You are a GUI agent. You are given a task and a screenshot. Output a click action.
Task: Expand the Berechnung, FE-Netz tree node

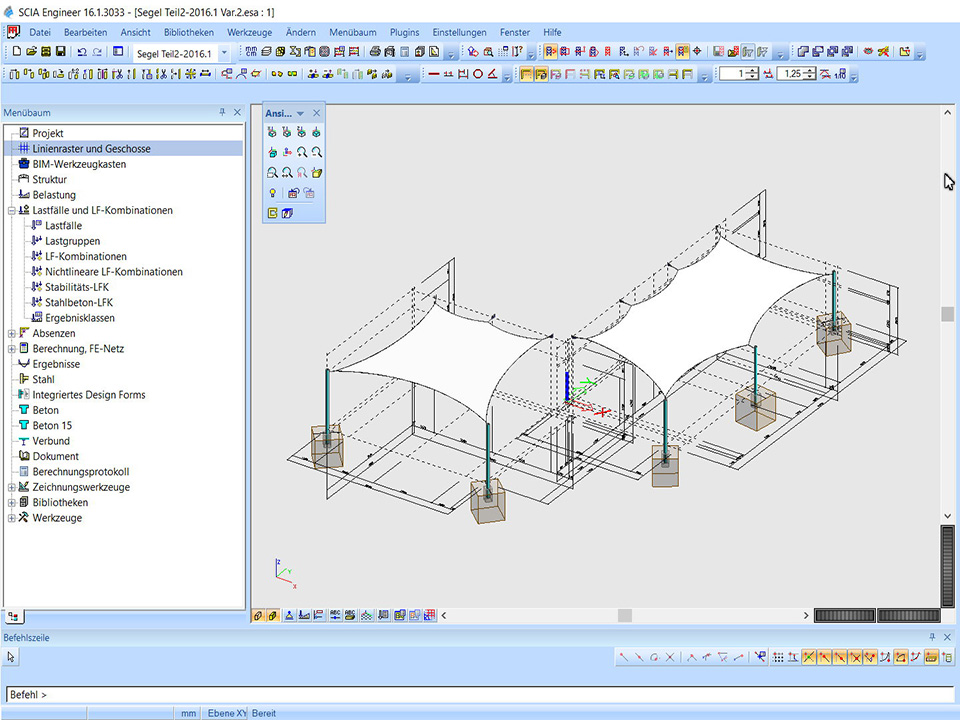(11, 349)
